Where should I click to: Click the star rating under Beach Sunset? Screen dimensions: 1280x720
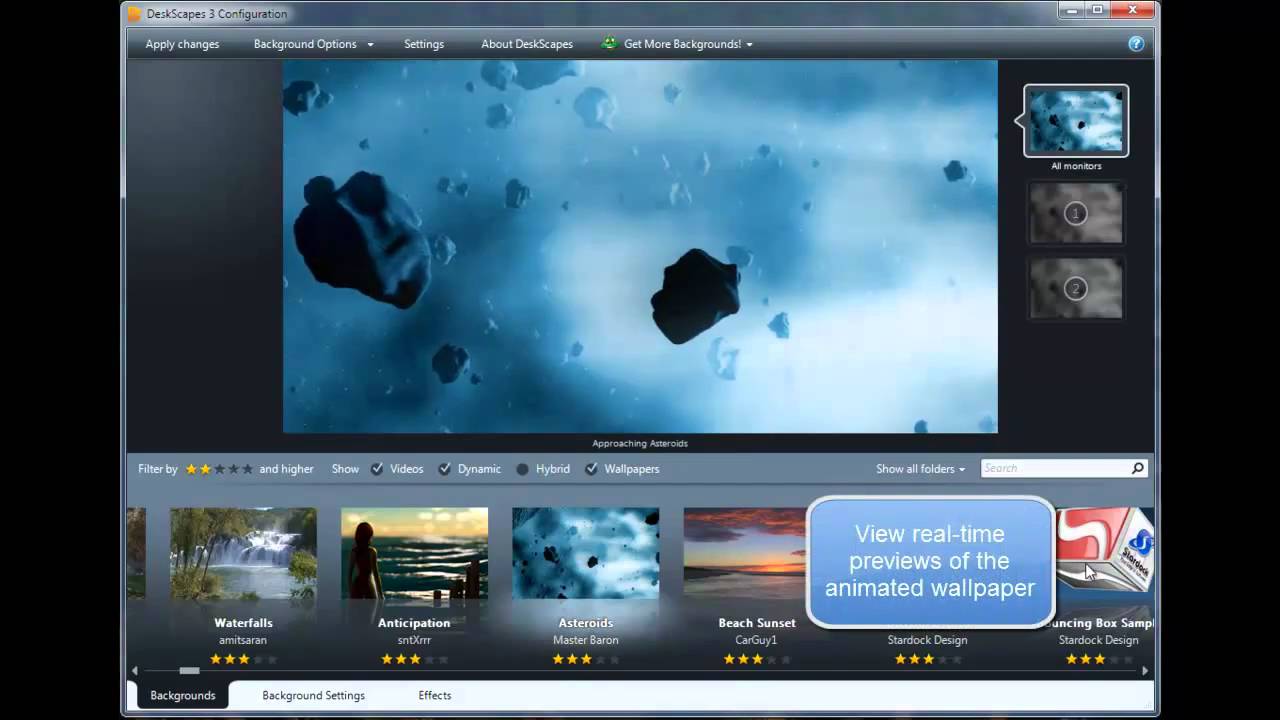pyautogui.click(x=757, y=659)
